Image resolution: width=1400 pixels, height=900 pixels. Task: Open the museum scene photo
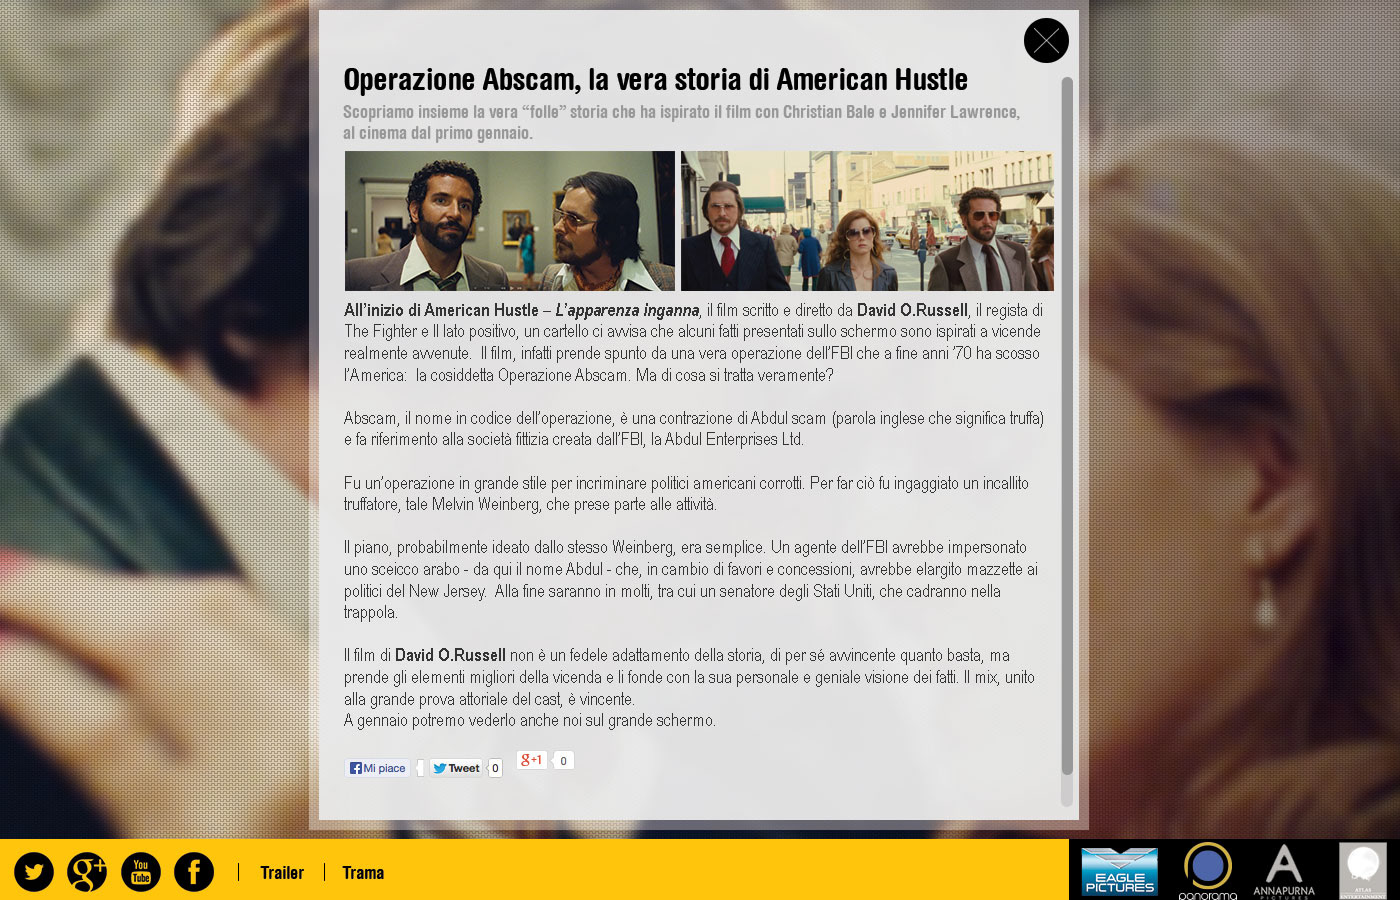pyautogui.click(x=510, y=221)
